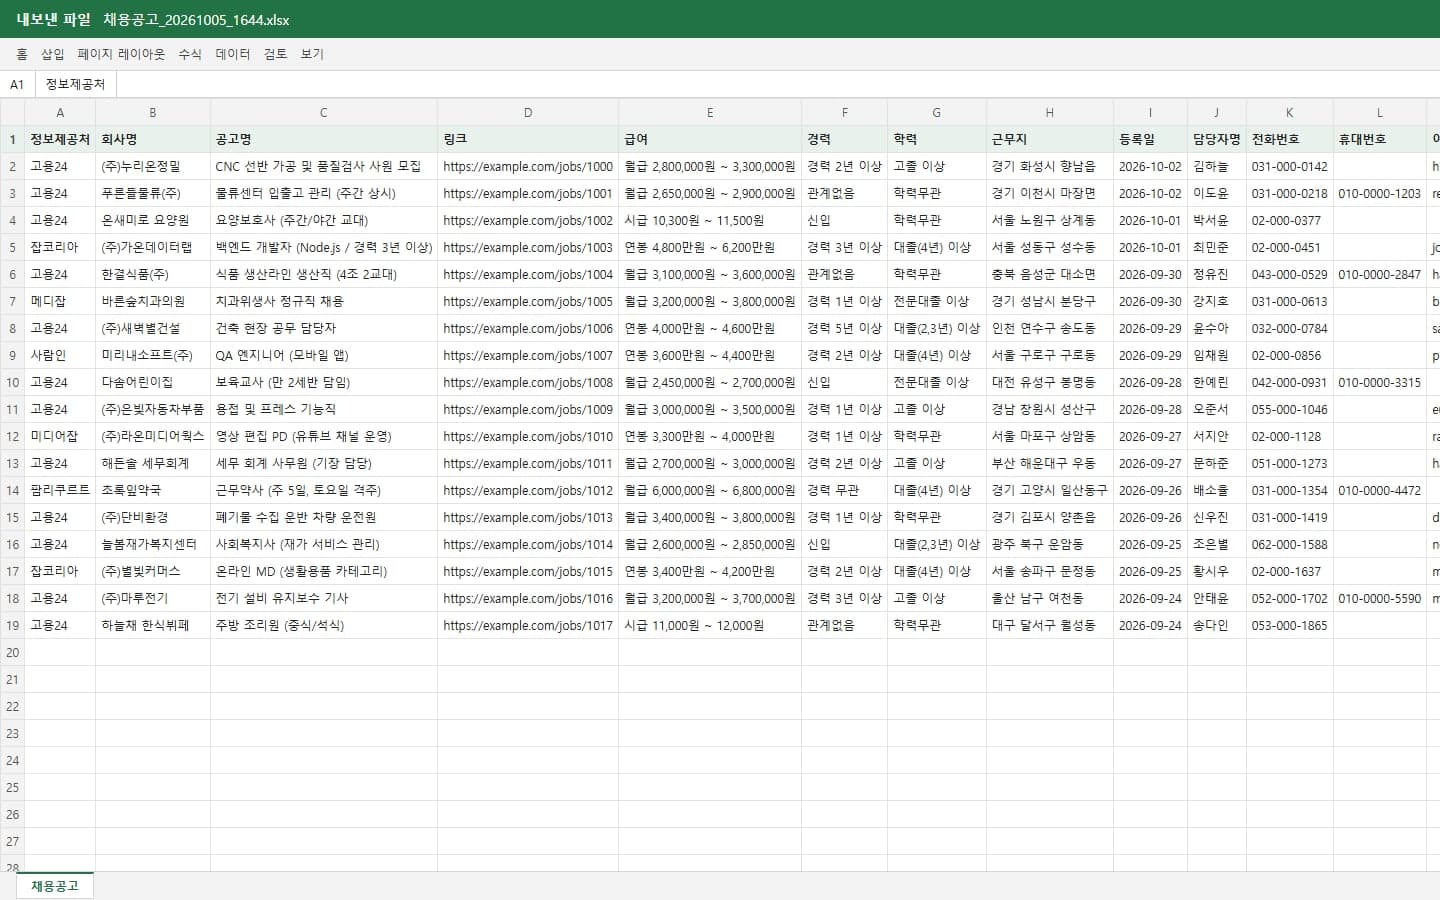The height and width of the screenshot is (900, 1440).
Task: Click the A1 name box
Action: 17,84
